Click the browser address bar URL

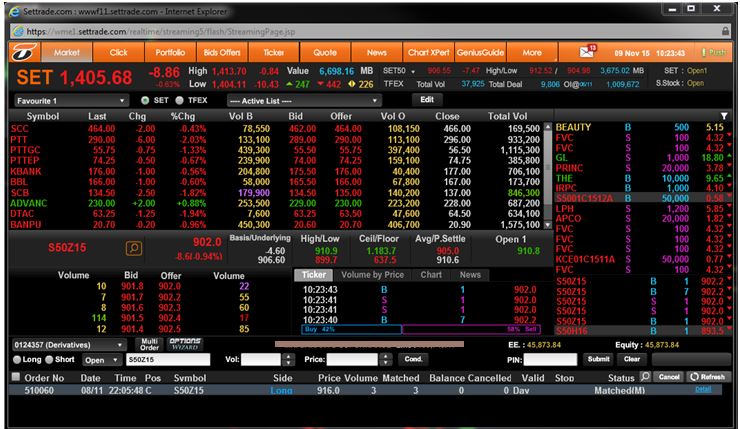160,32
